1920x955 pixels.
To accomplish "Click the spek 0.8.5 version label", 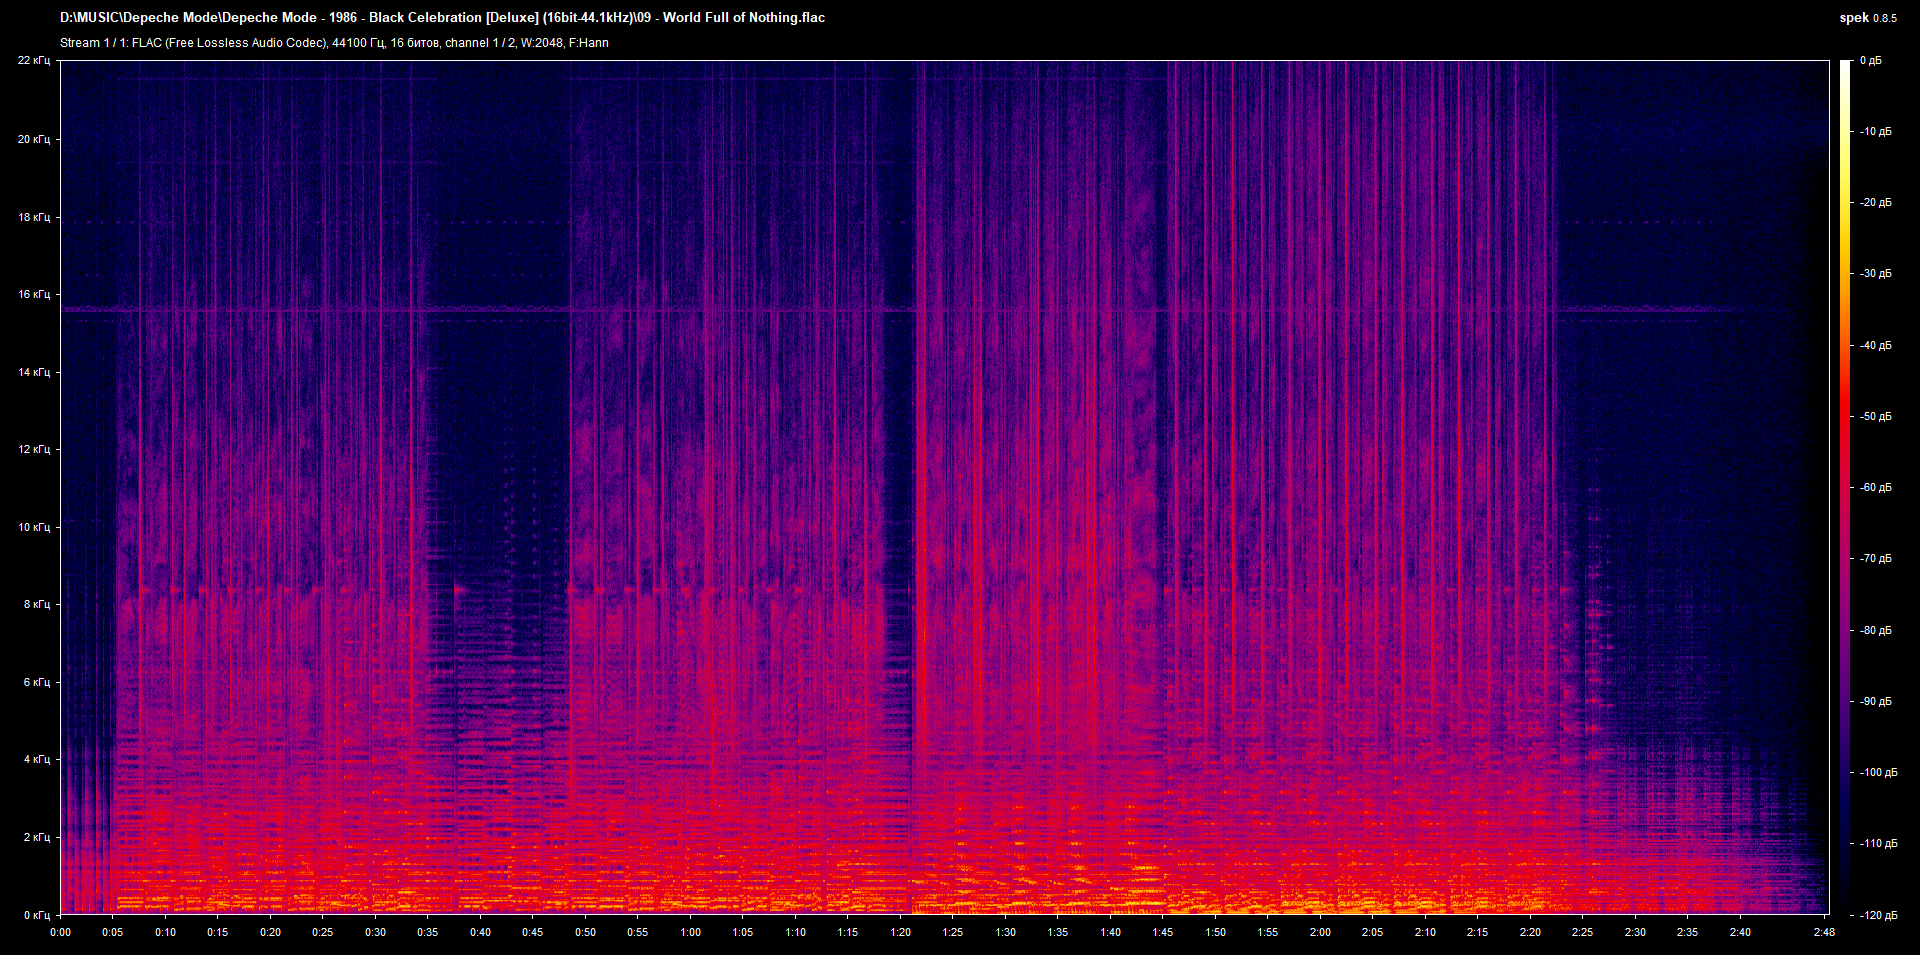I will 1867,17.
